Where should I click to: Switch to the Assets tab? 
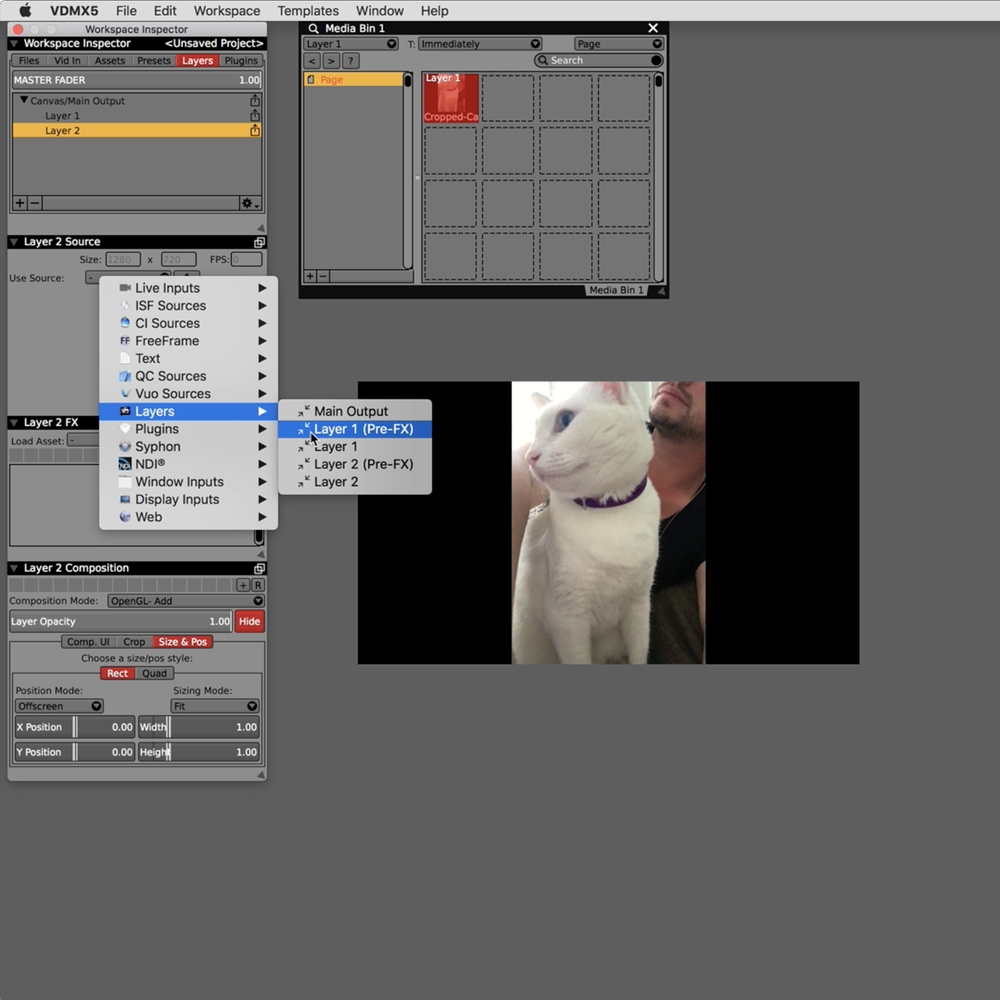[110, 61]
